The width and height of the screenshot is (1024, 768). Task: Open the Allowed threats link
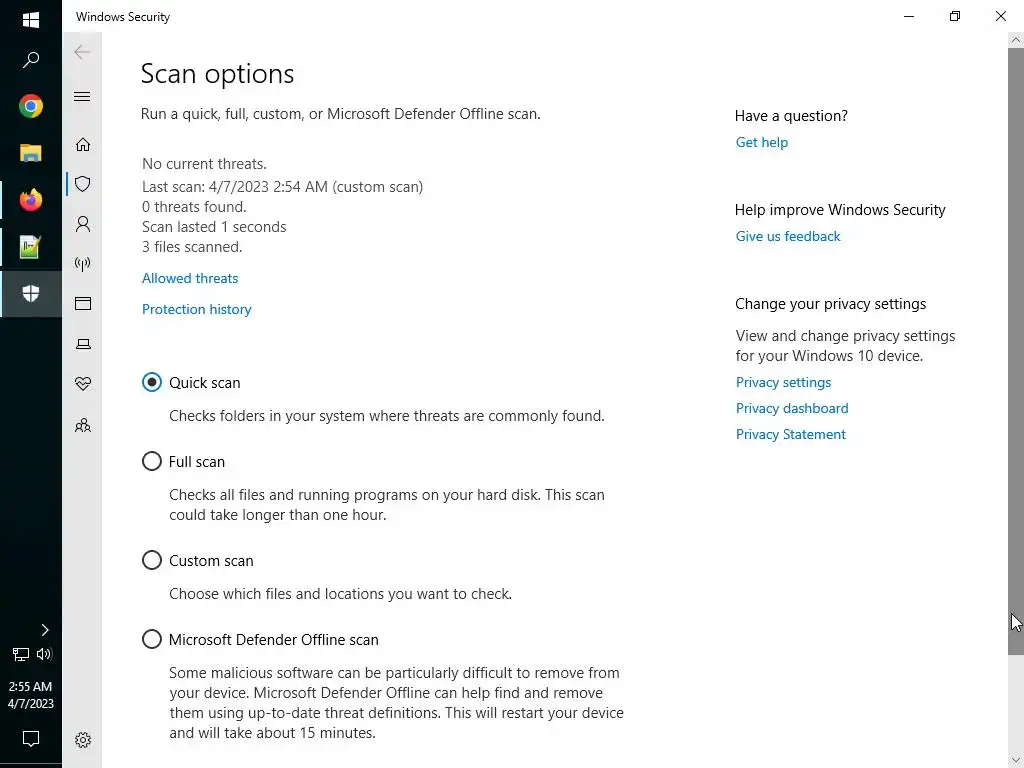coord(190,278)
